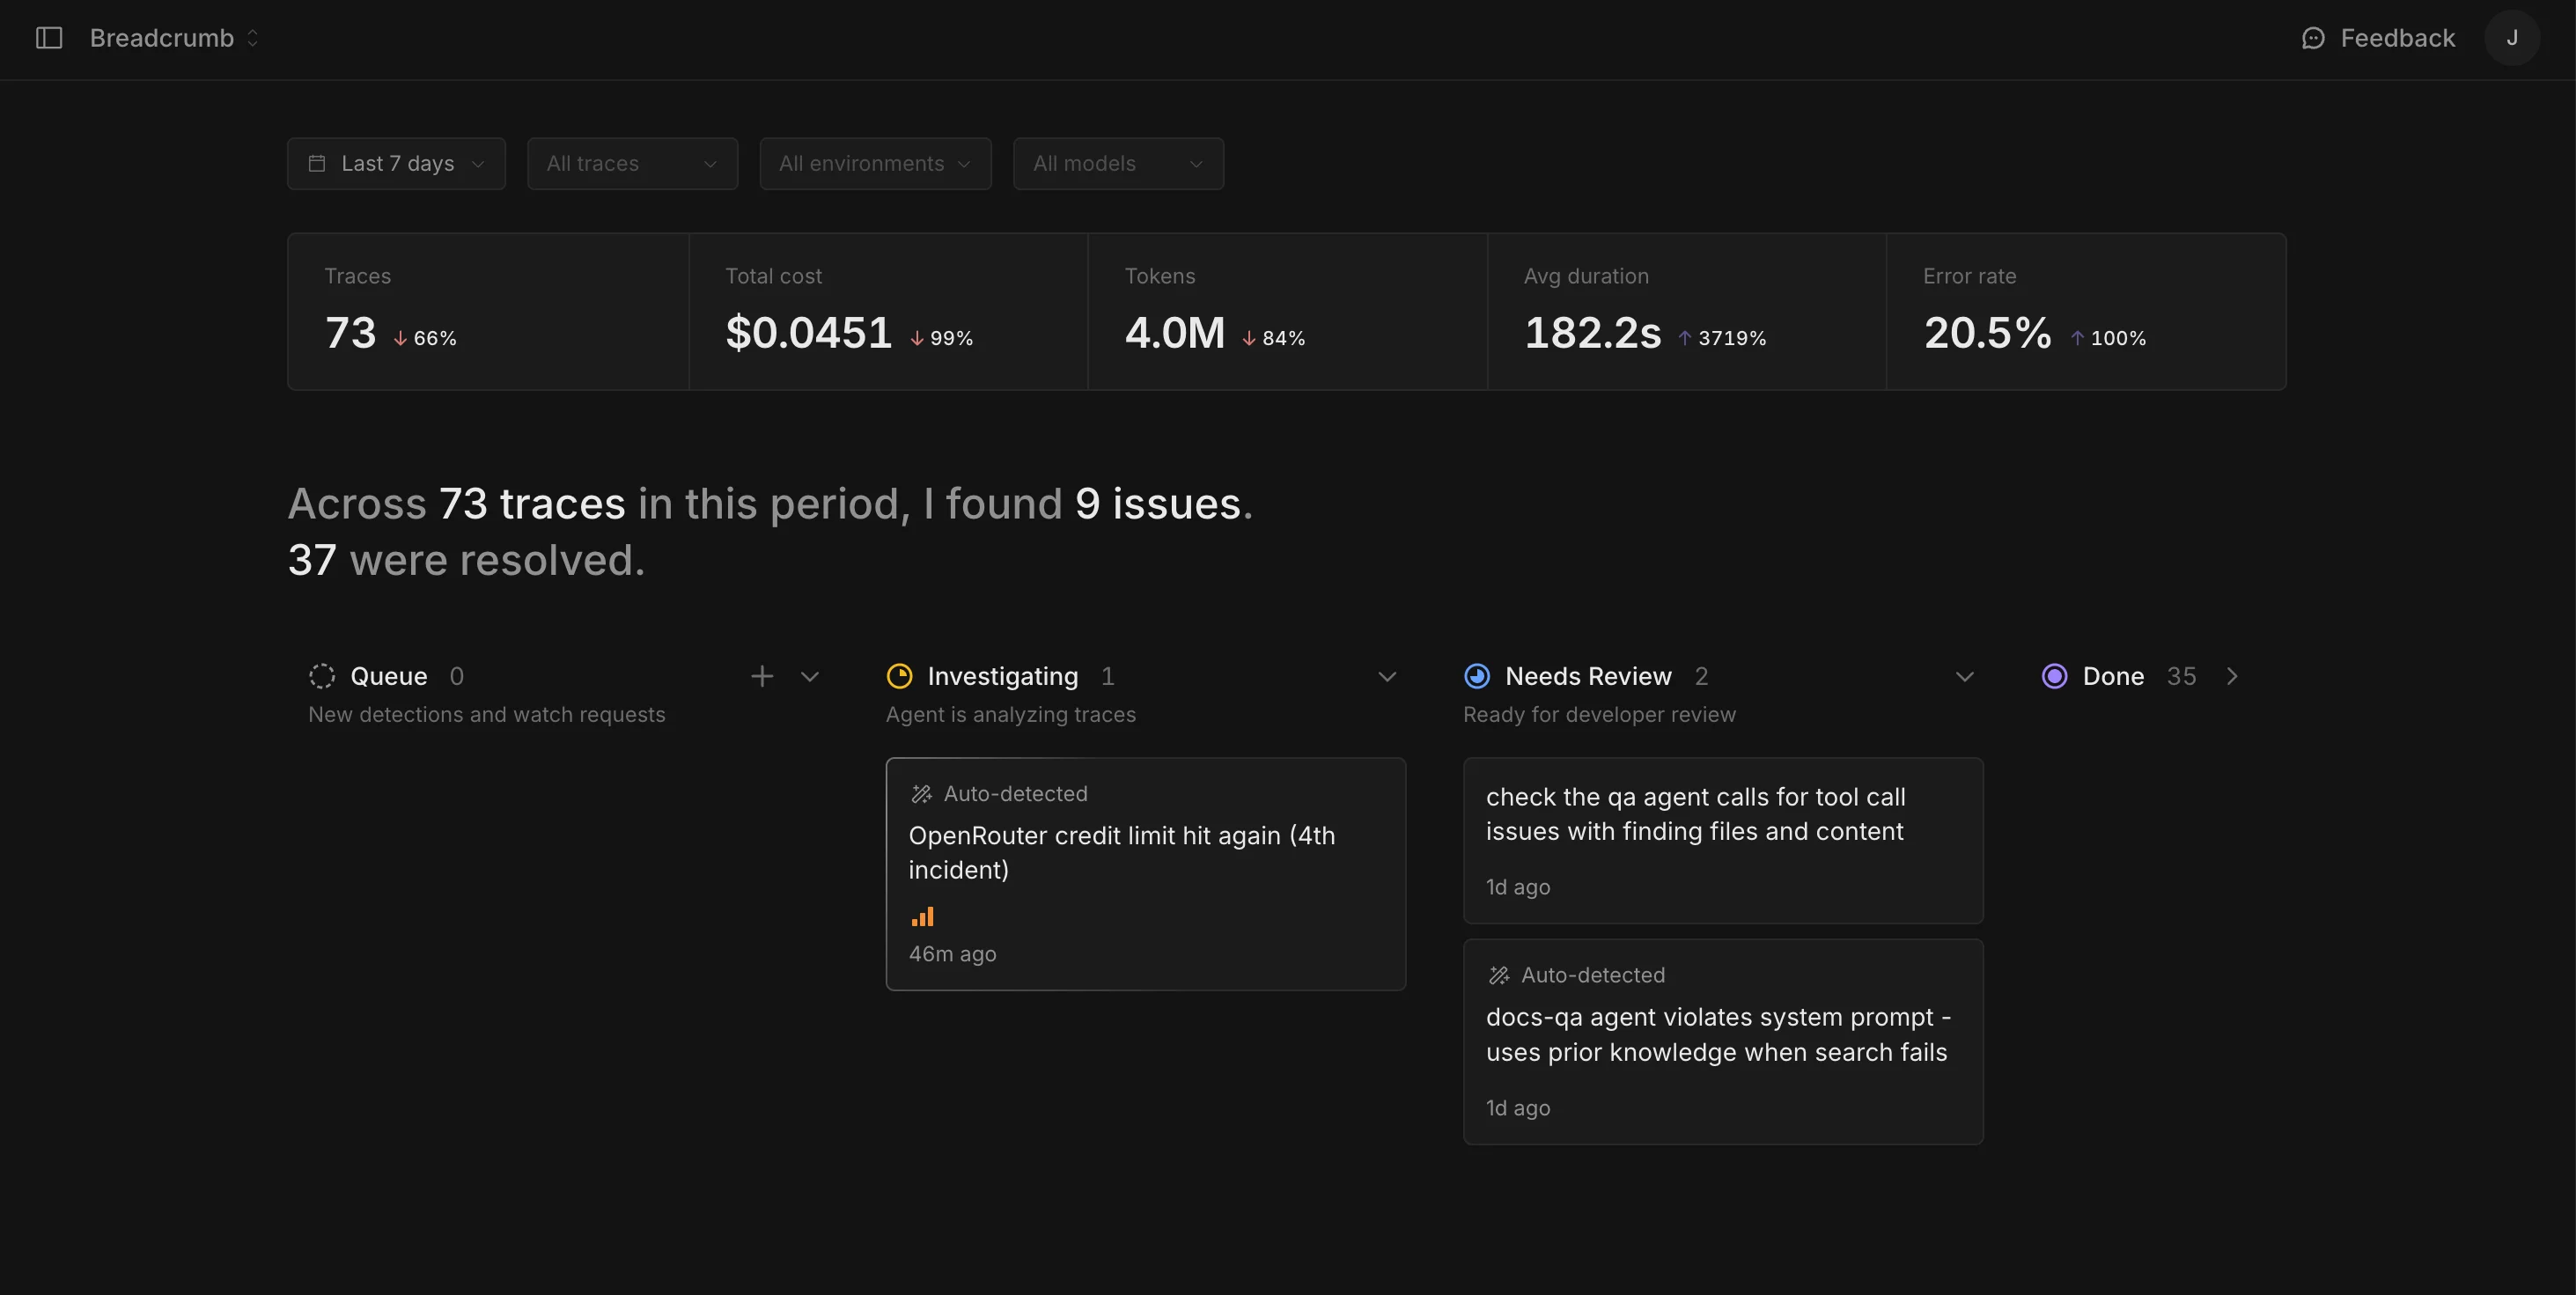Click the plus icon to add a Queue item
This screenshot has width=2576, height=1295.
pyautogui.click(x=763, y=676)
